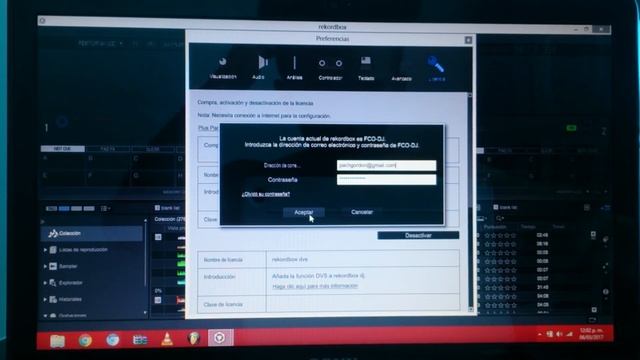Click the Colección music notes icon
Image resolution: width=640 pixels, height=360 pixels.
click(53, 233)
